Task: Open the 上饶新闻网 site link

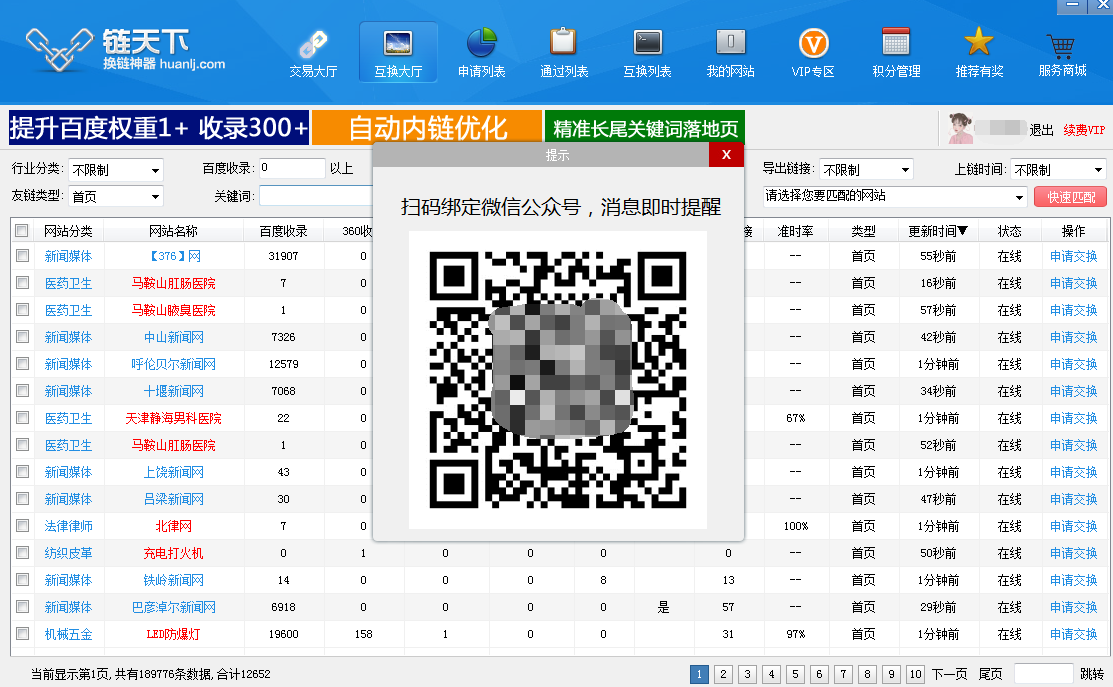Action: tap(173, 472)
